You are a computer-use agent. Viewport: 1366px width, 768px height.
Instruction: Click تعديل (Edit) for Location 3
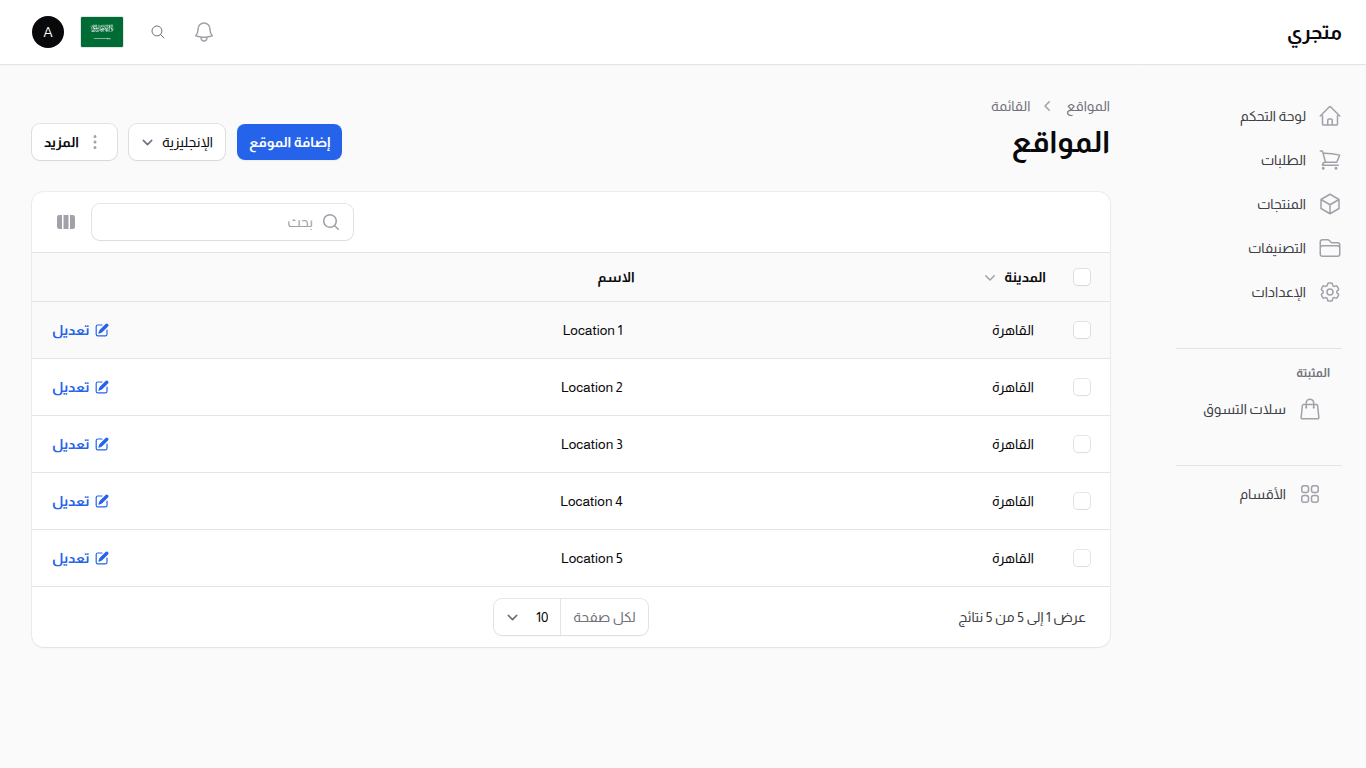[80, 444]
